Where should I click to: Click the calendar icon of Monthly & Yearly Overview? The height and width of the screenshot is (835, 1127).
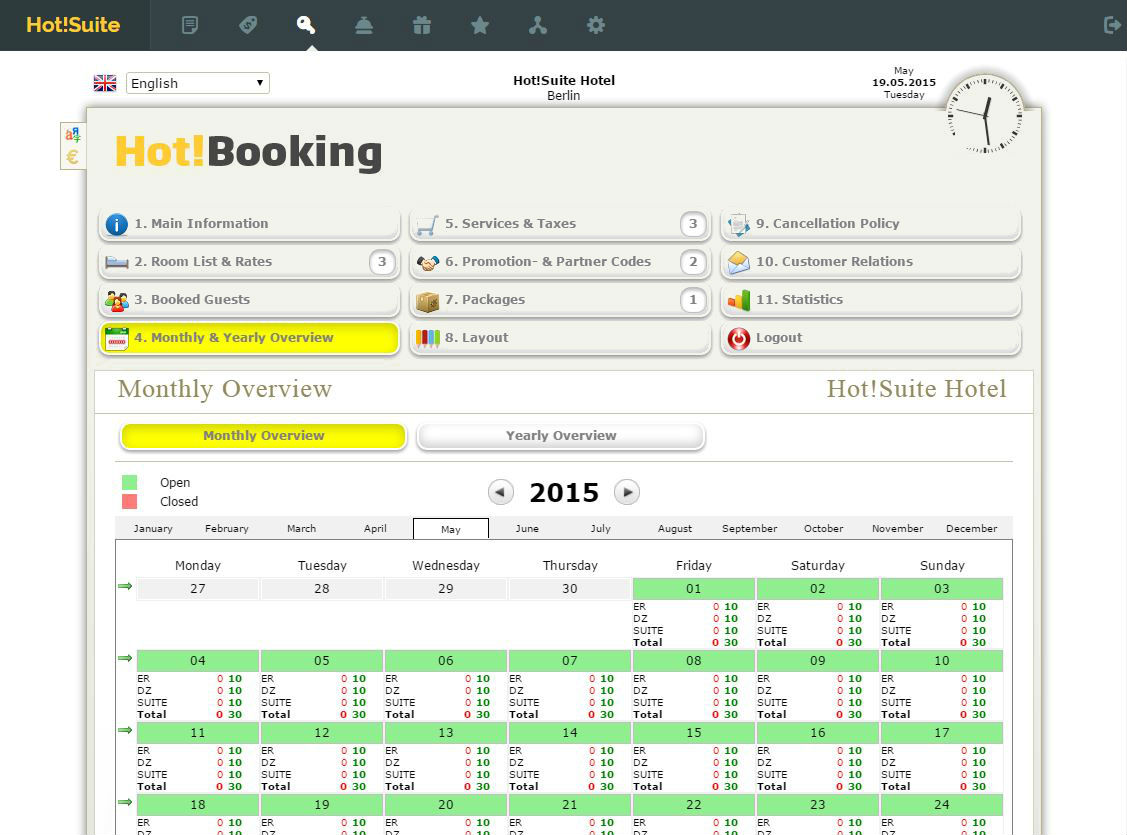tap(116, 338)
